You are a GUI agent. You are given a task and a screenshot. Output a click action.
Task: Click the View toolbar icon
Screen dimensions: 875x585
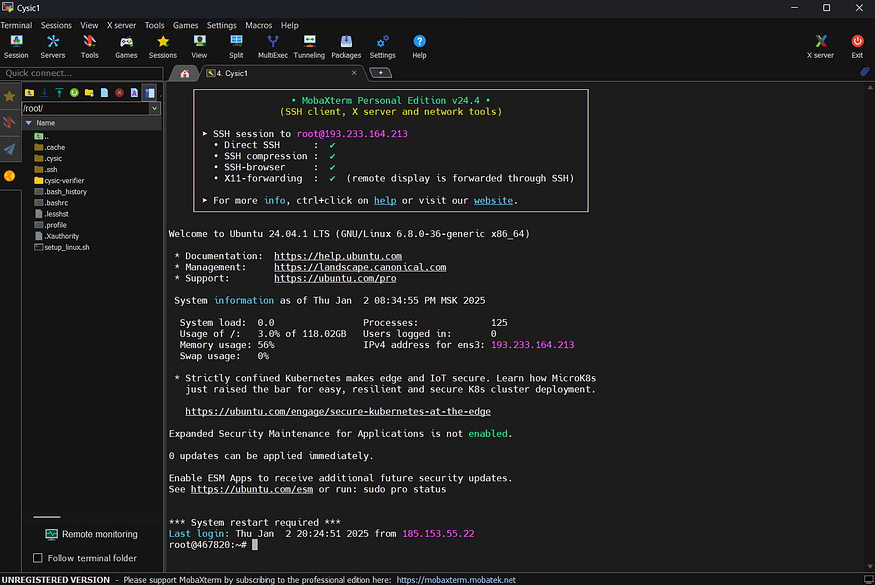(x=199, y=46)
